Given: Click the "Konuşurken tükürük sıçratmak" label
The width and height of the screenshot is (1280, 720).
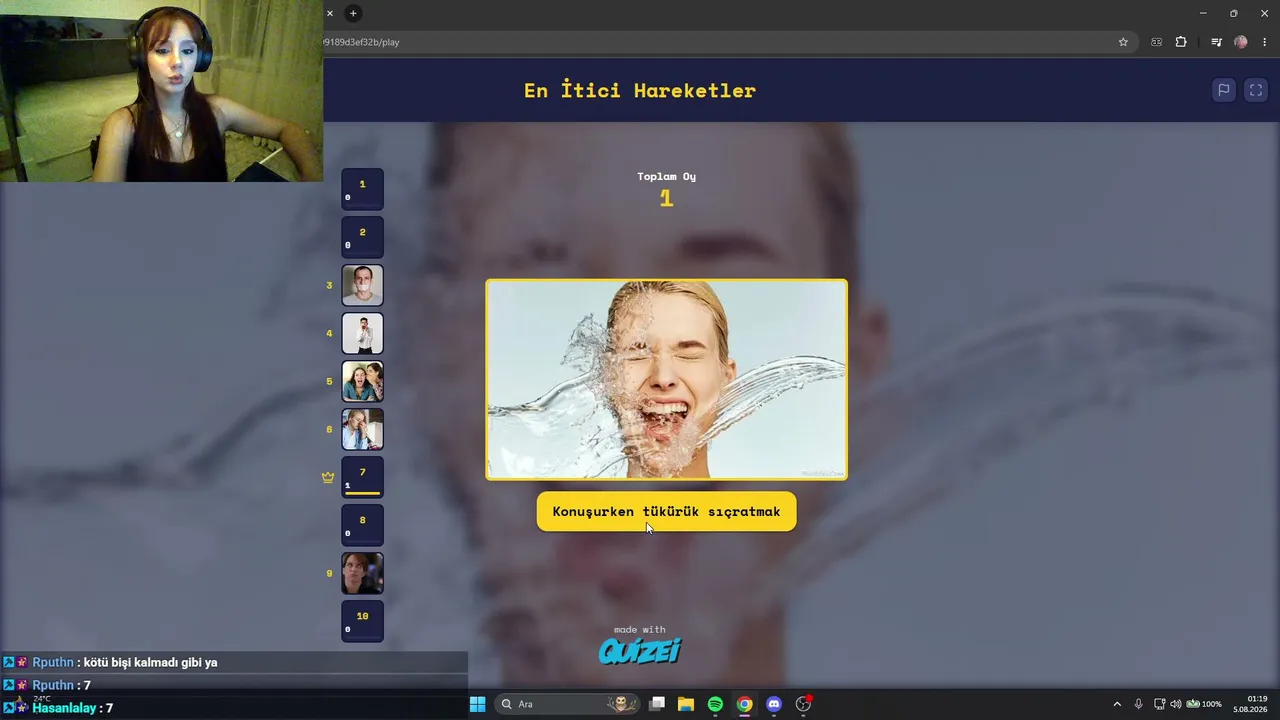Looking at the screenshot, I should [666, 511].
